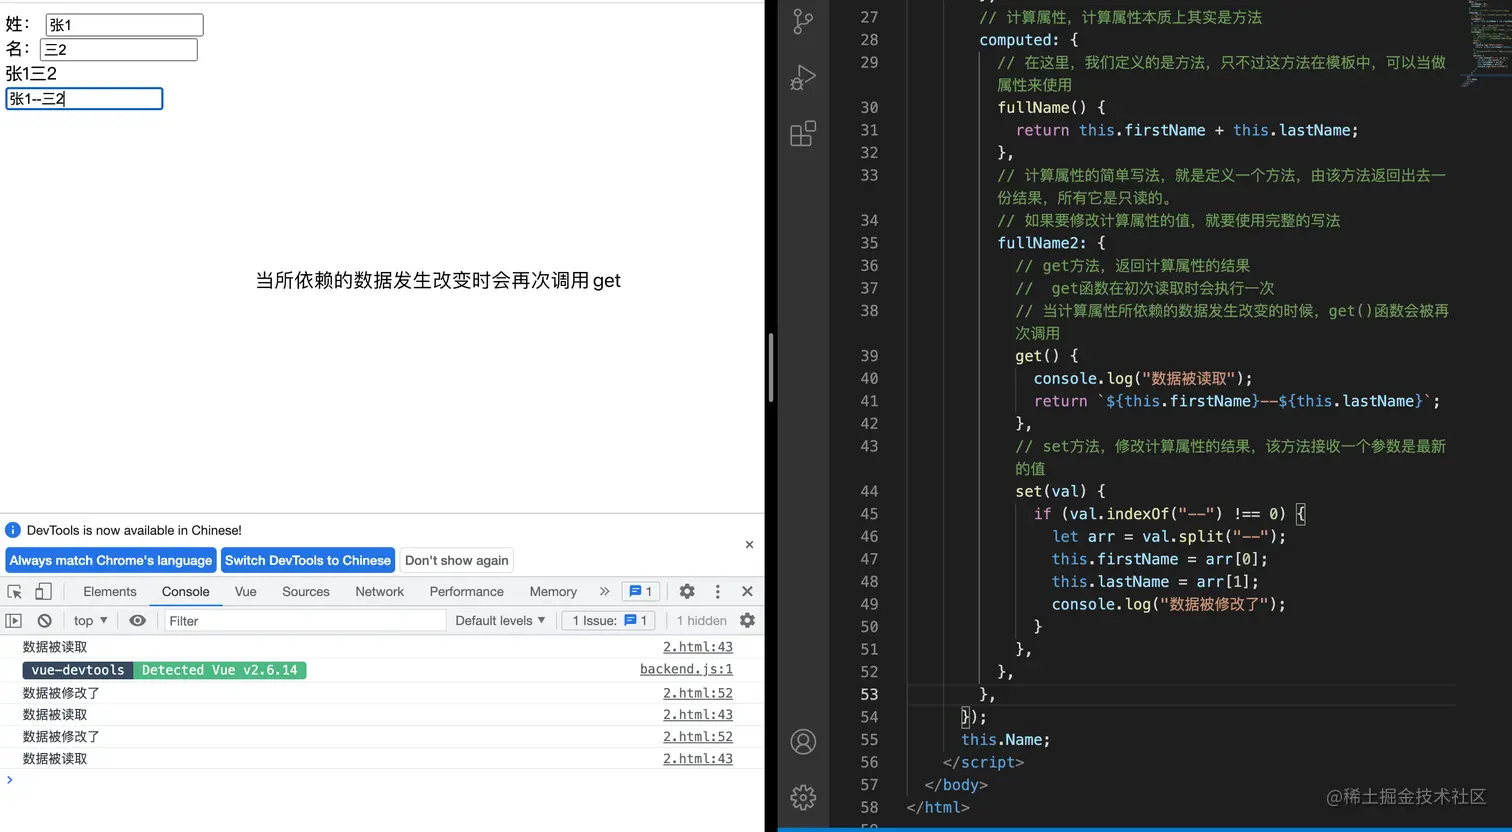Click the page text '张1三2'
Viewport: 1512px width, 832px height.
click(x=31, y=74)
